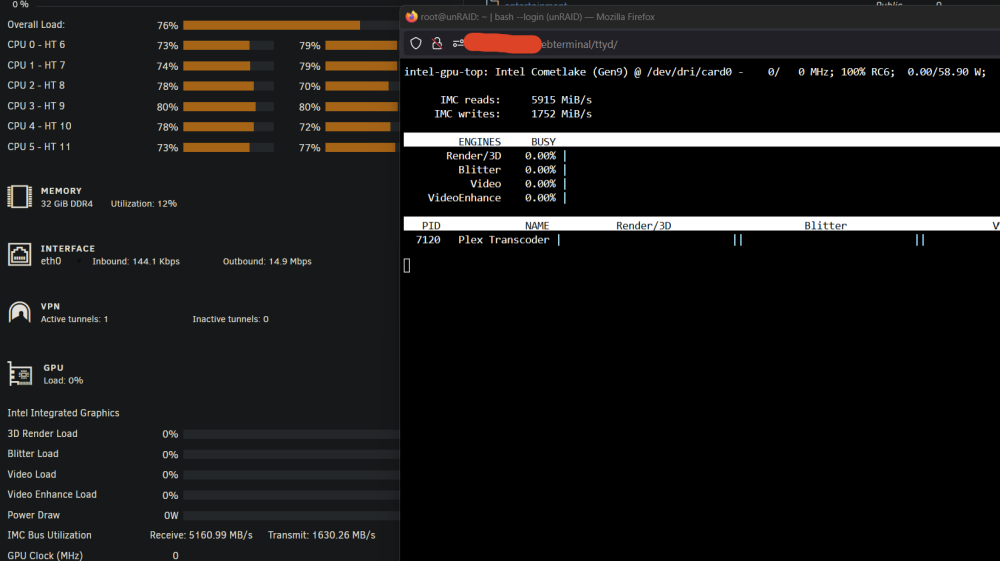Click the Power Draw bar

pos(291,516)
